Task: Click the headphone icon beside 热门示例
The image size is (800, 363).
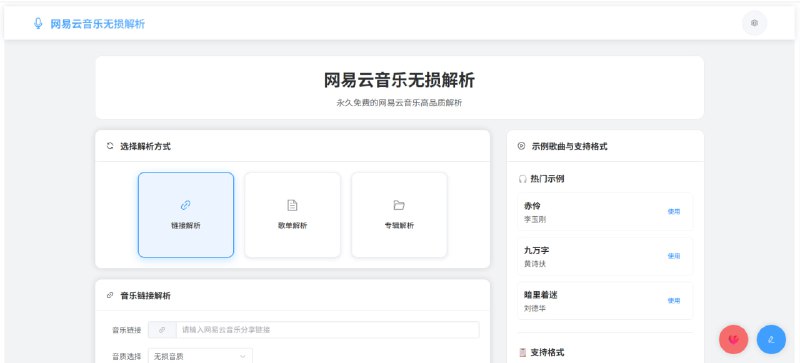Action: (522, 179)
